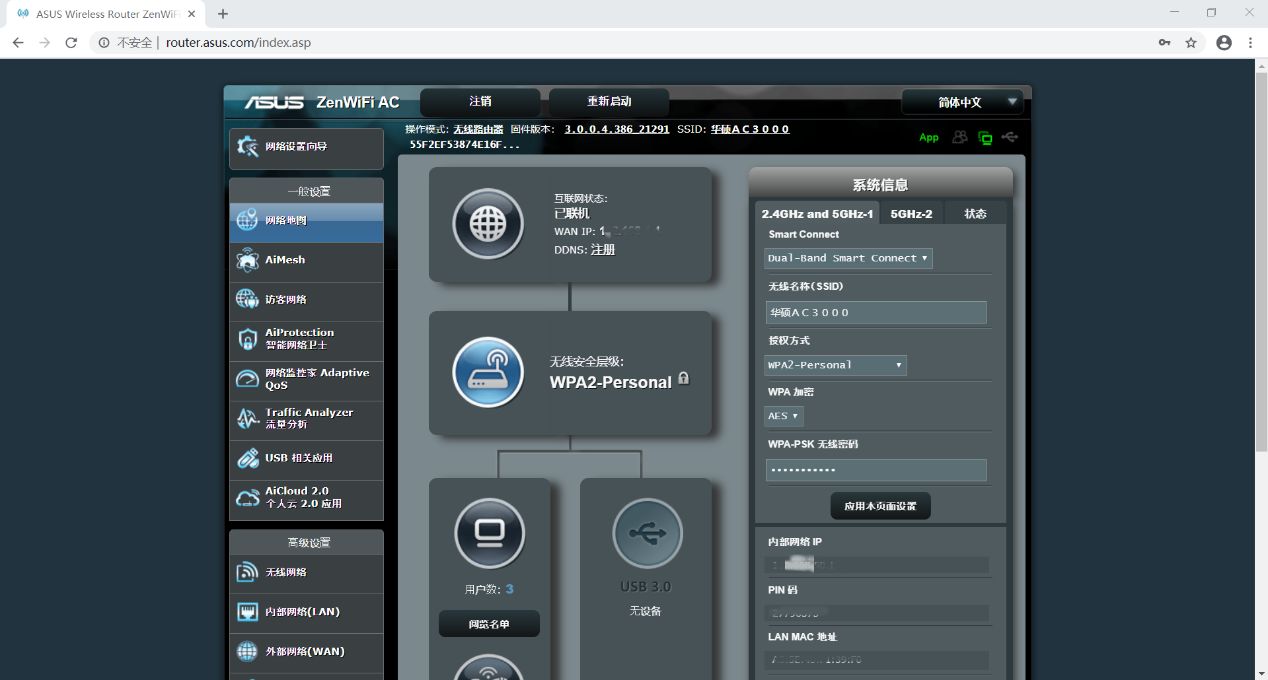Switch to the 2.4GHz and 5GHz-1 tab
The image size is (1268, 680).
pos(817,214)
